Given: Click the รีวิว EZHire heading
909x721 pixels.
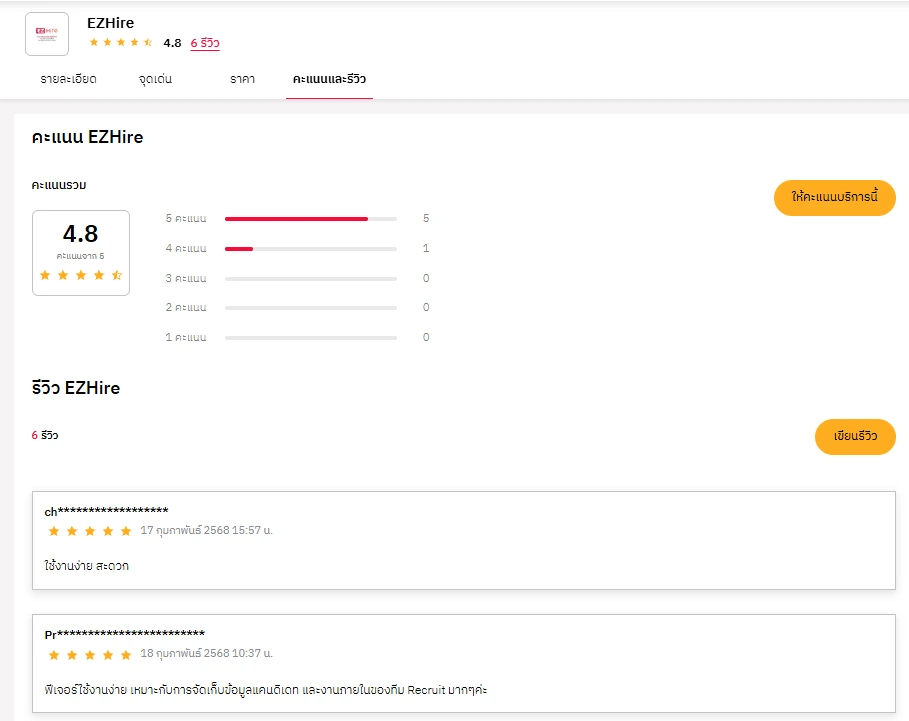Looking at the screenshot, I should pos(76,388).
